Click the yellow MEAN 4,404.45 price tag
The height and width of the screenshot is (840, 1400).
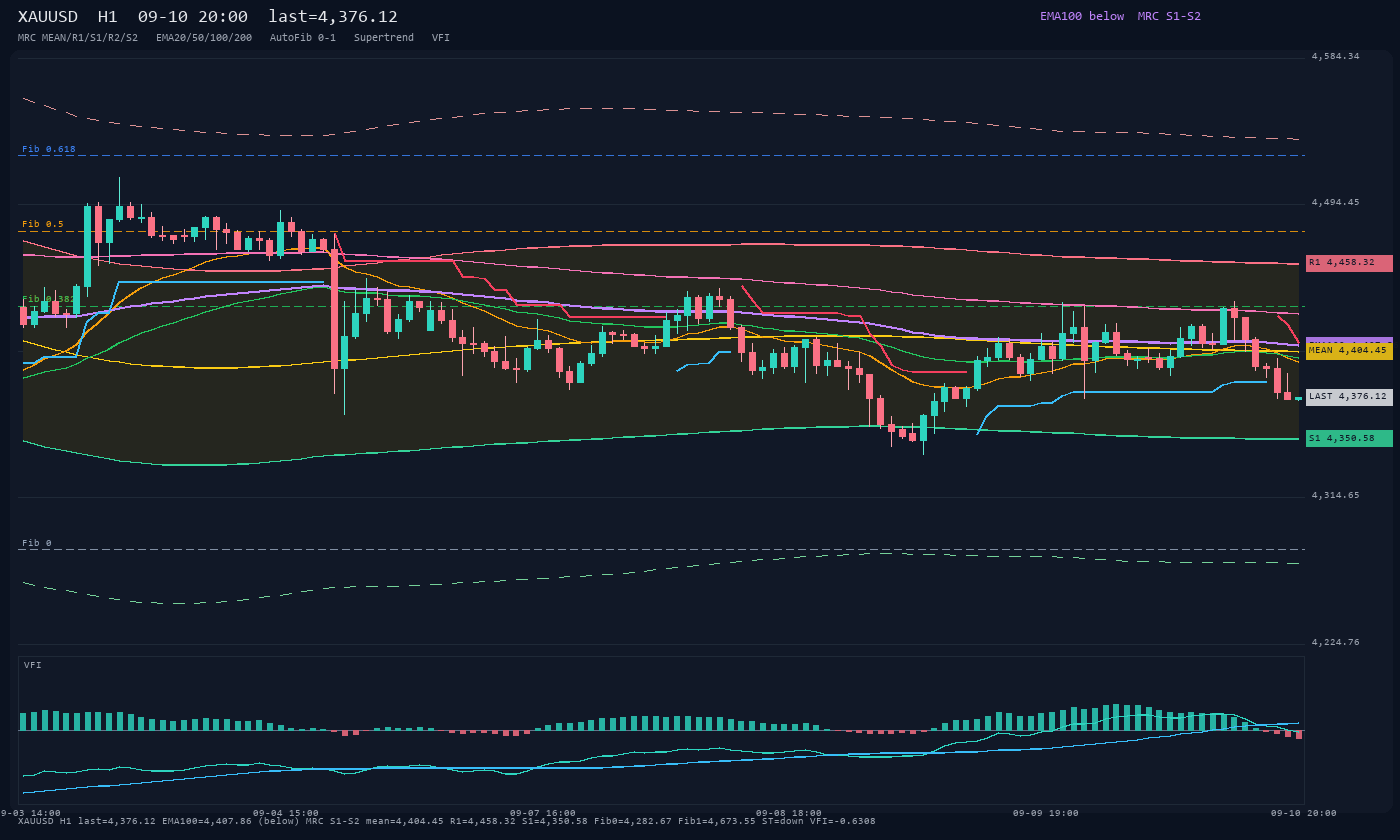tap(1349, 351)
